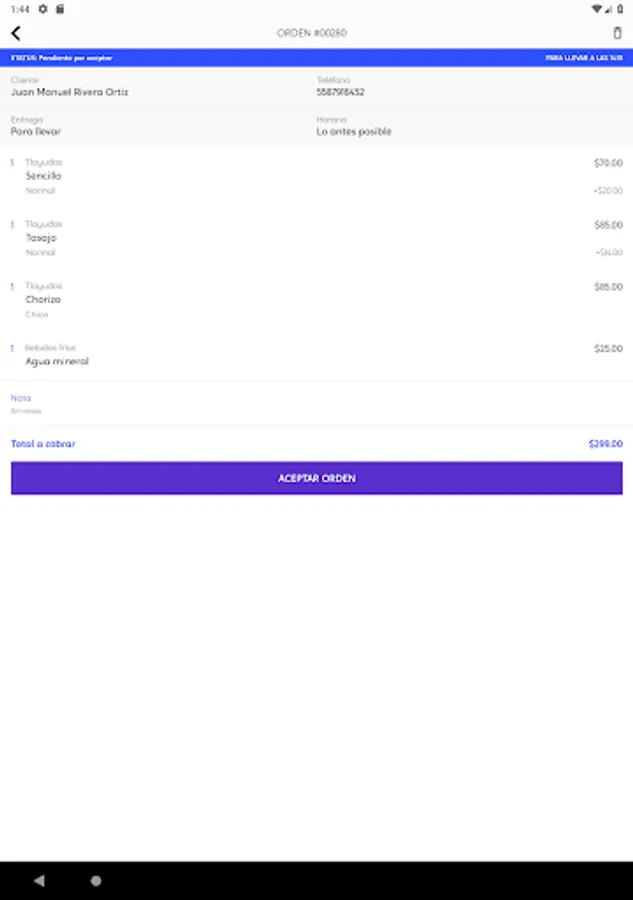Tap the battery status icon
Screen dimensions: 633x900
point(620,8)
